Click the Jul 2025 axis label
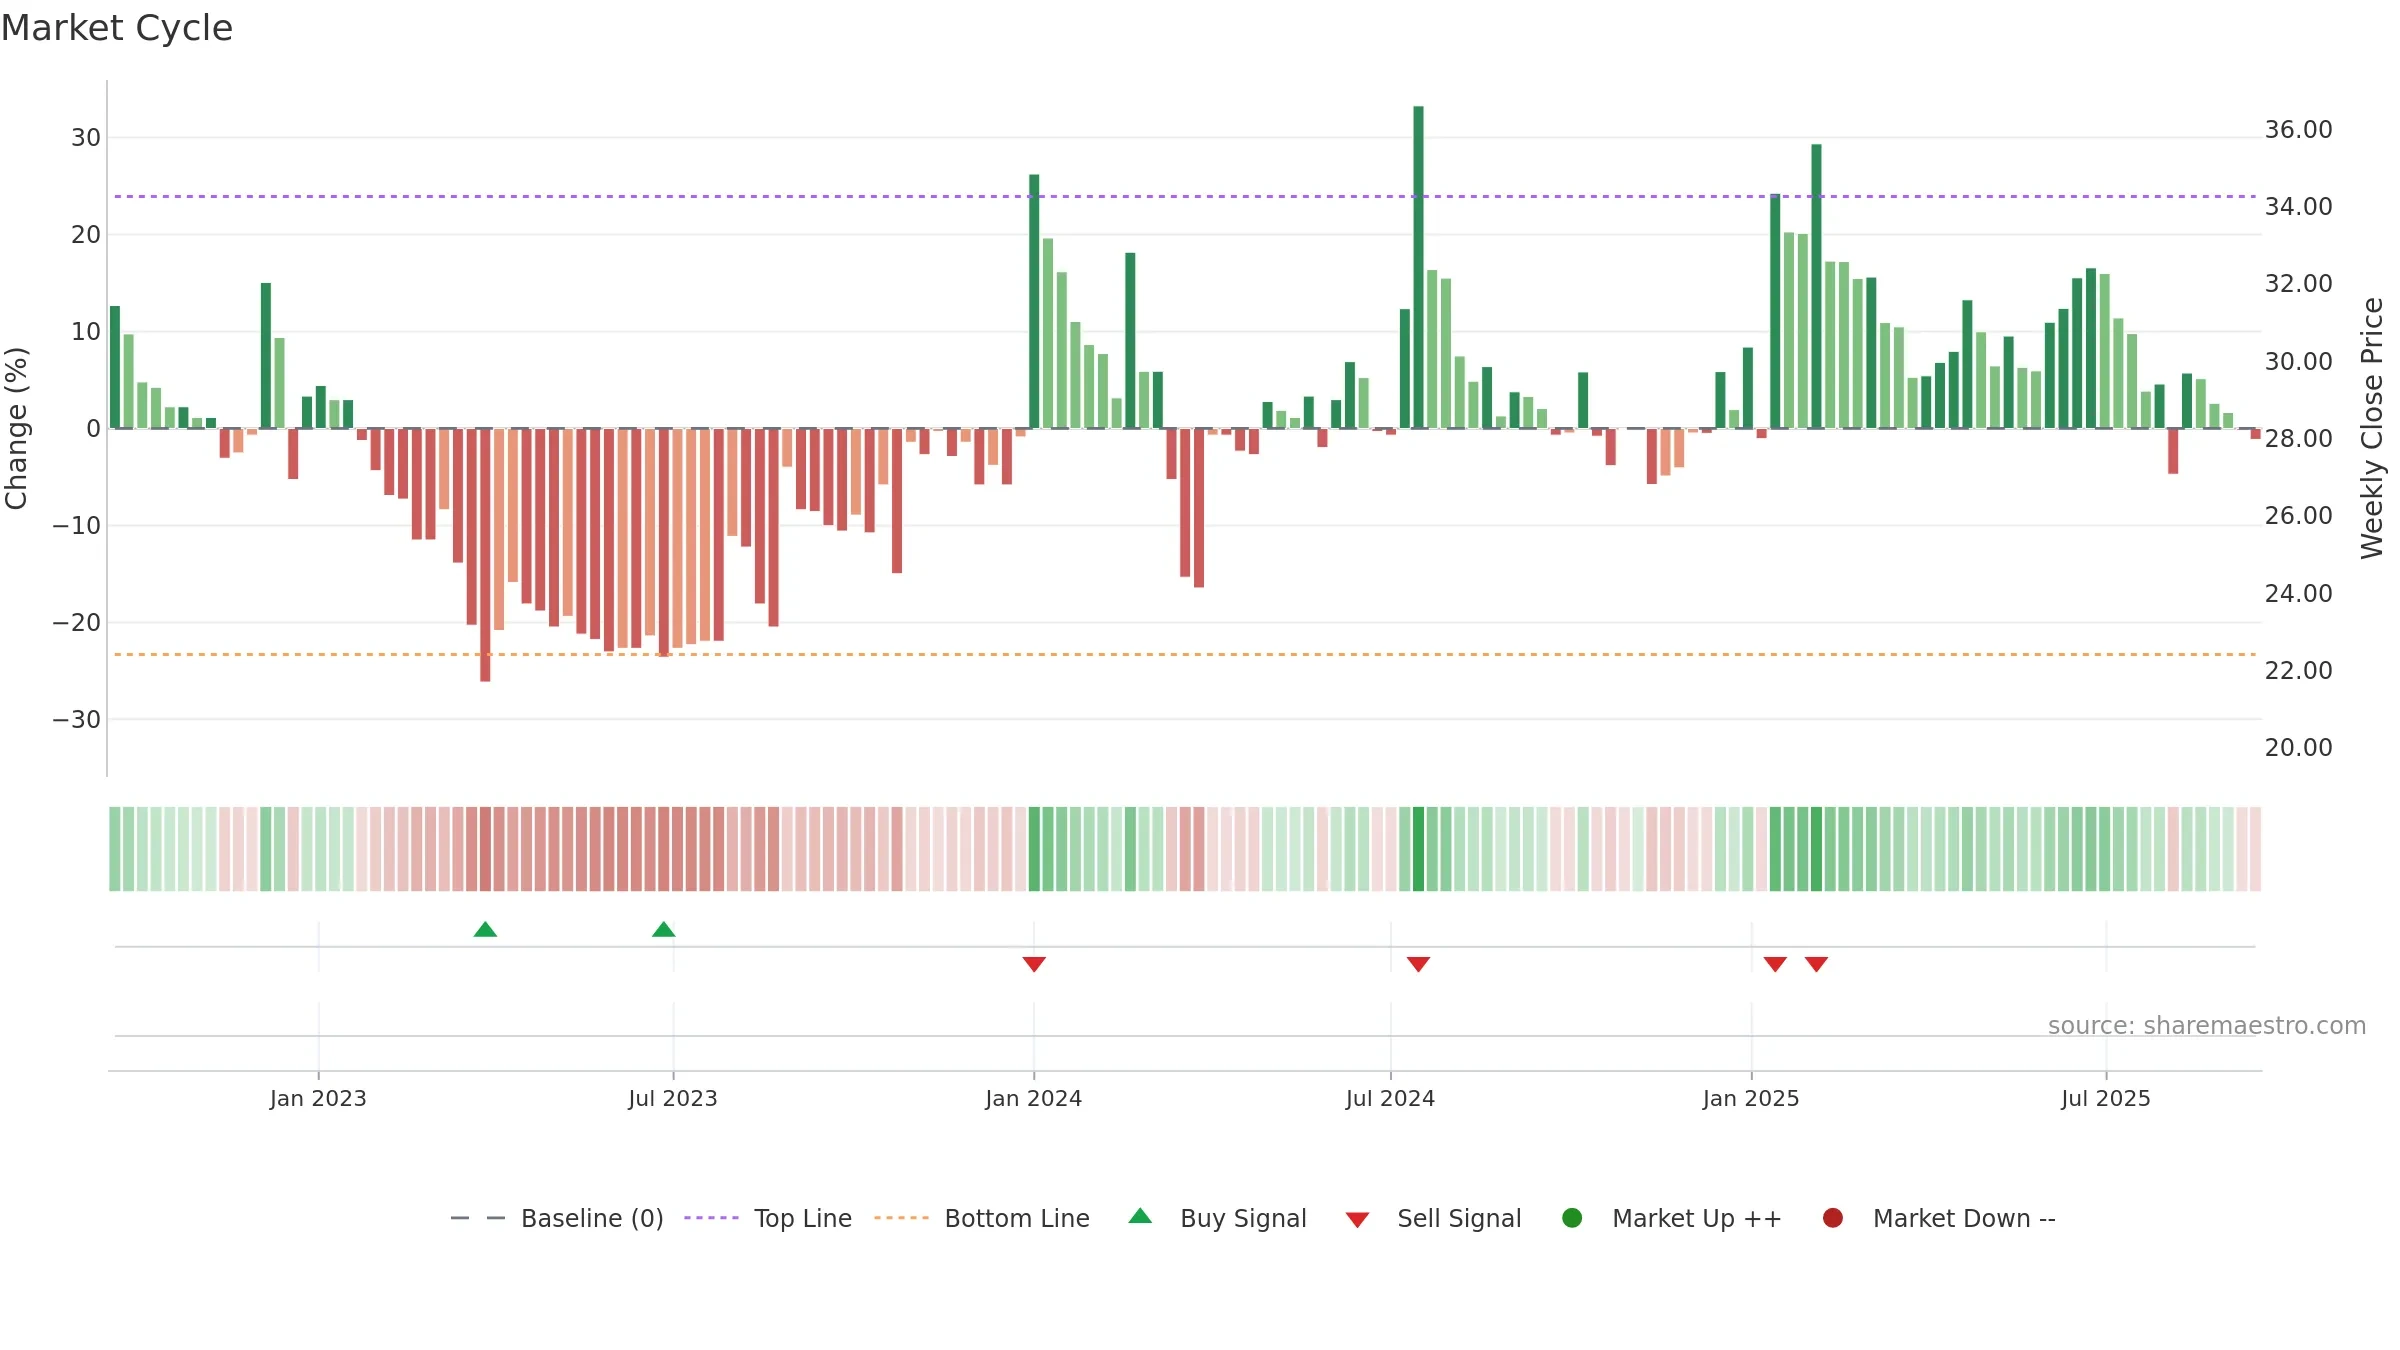Viewport: 2400px width, 1350px height. click(x=2106, y=1098)
